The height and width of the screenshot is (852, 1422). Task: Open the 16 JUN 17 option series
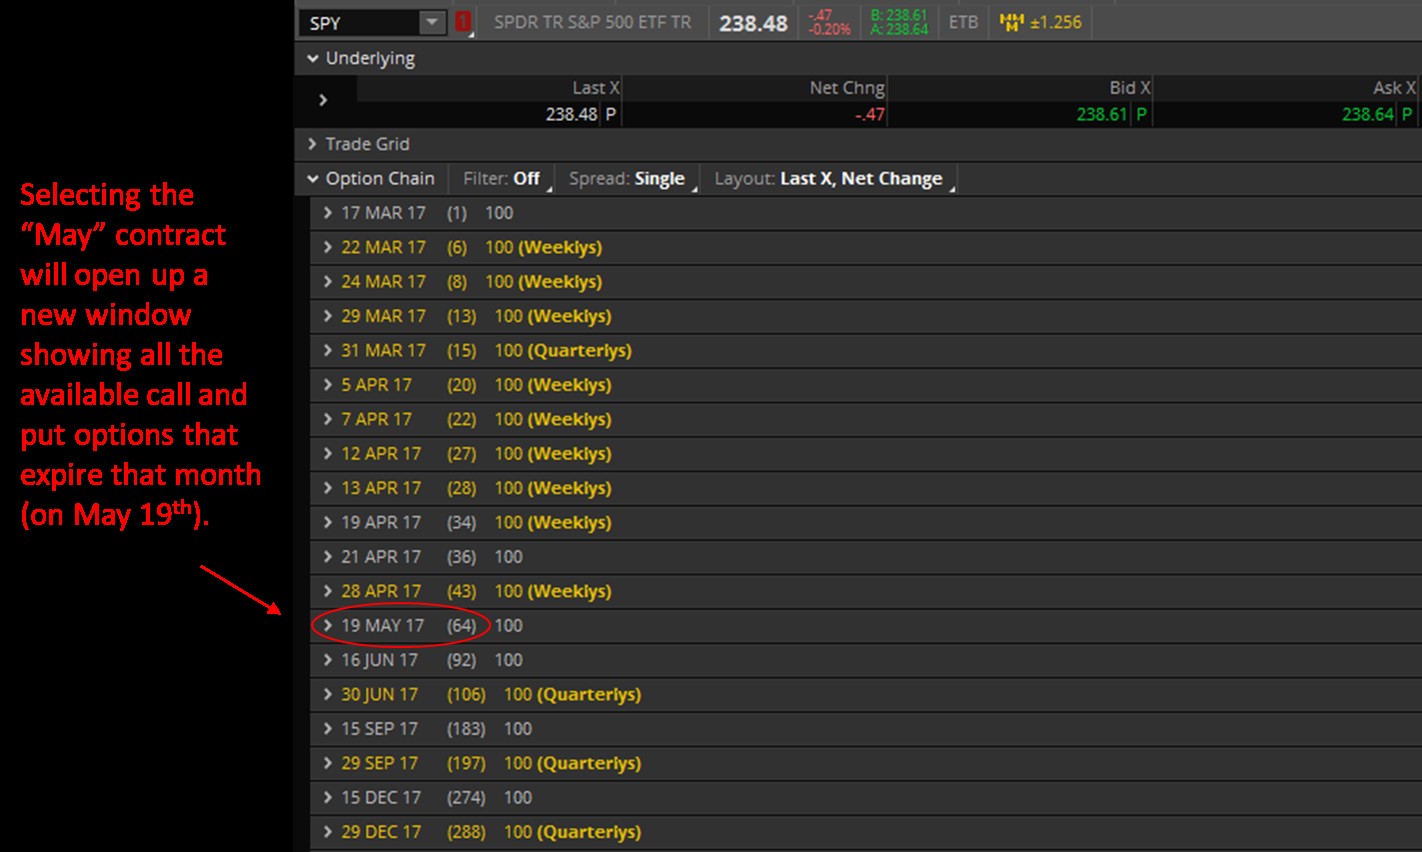pyautogui.click(x=328, y=660)
